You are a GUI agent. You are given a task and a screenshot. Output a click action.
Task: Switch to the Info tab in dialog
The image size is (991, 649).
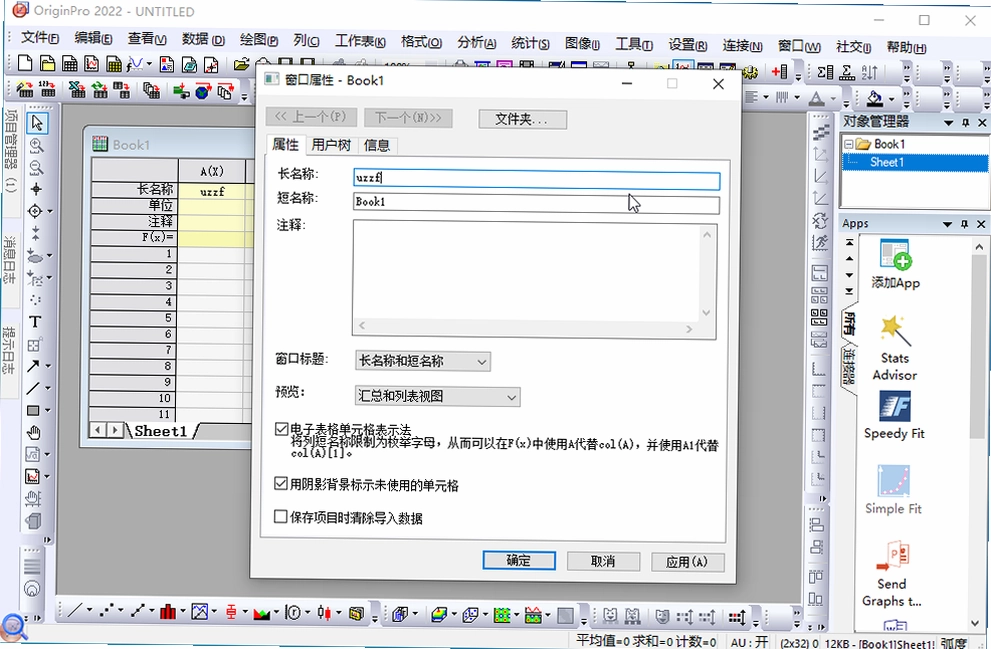click(x=377, y=145)
